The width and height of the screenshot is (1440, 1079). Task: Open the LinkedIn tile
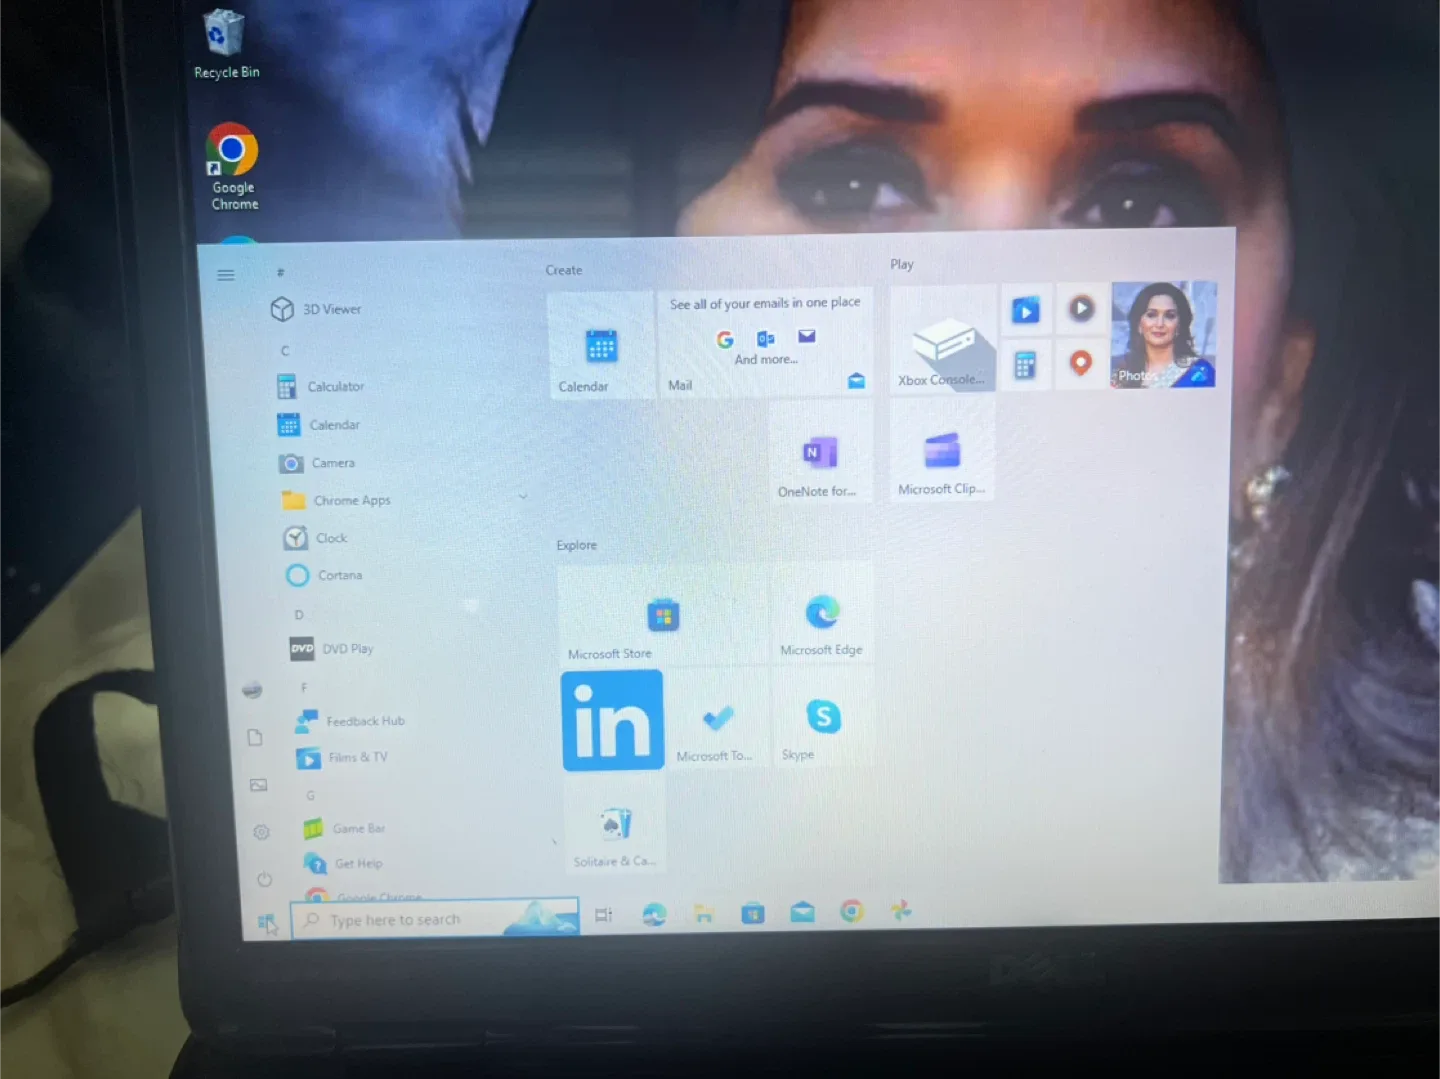click(612, 720)
